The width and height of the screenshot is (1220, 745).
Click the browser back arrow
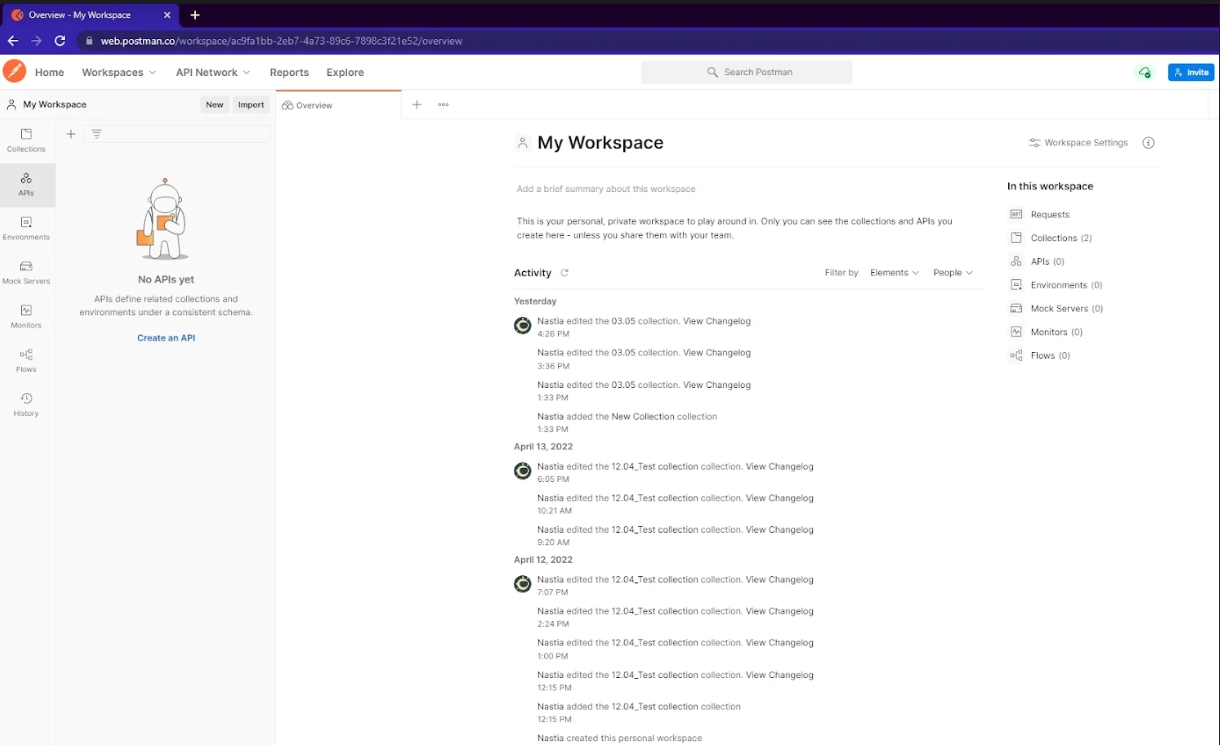click(x=13, y=41)
